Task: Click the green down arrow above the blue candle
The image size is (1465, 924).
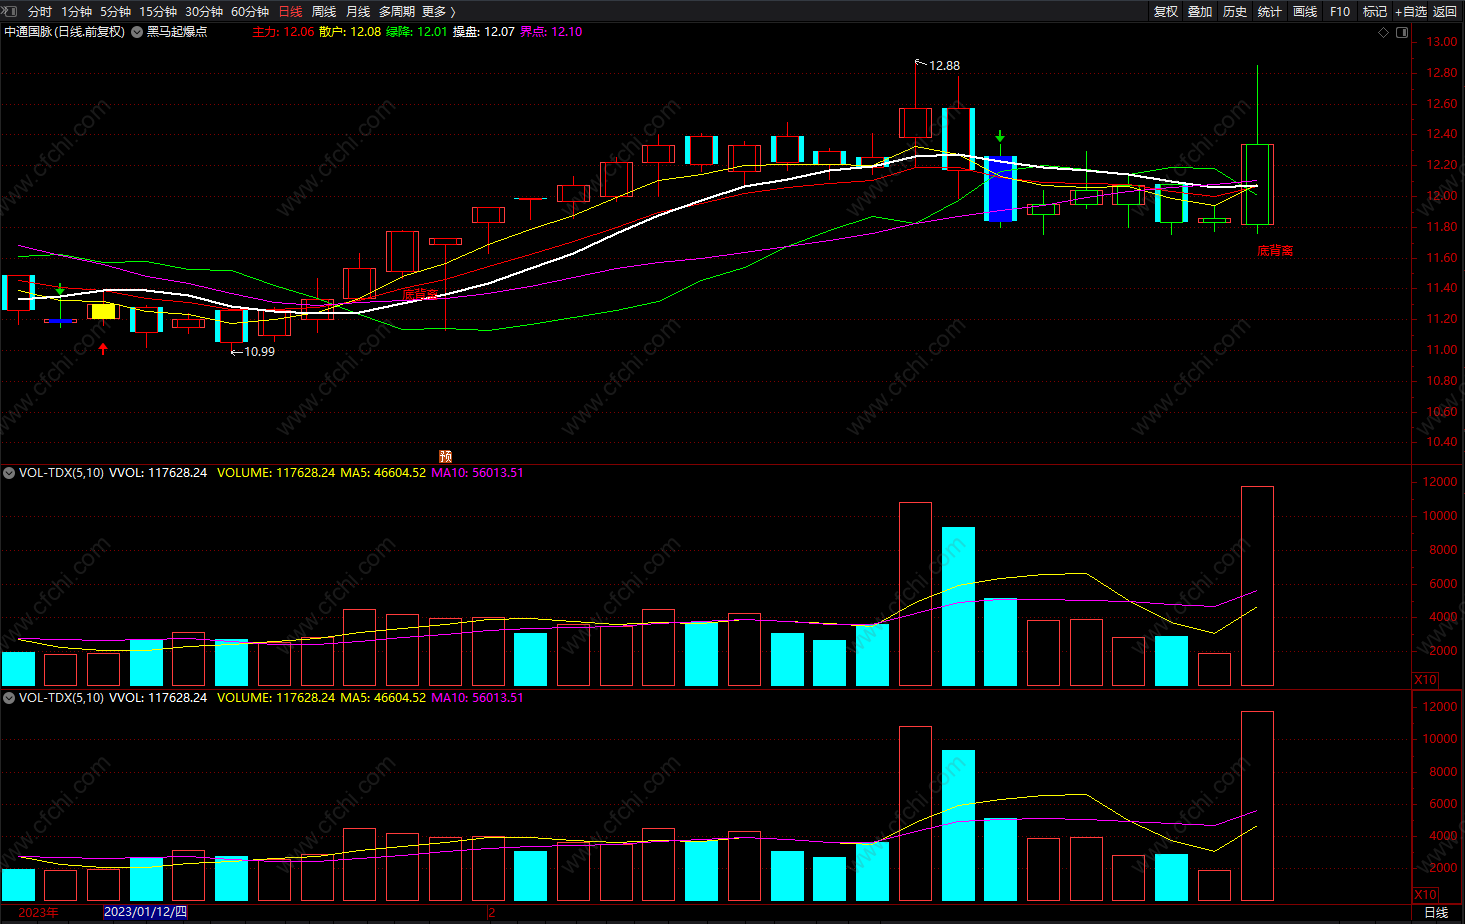Action: pyautogui.click(x=1000, y=136)
